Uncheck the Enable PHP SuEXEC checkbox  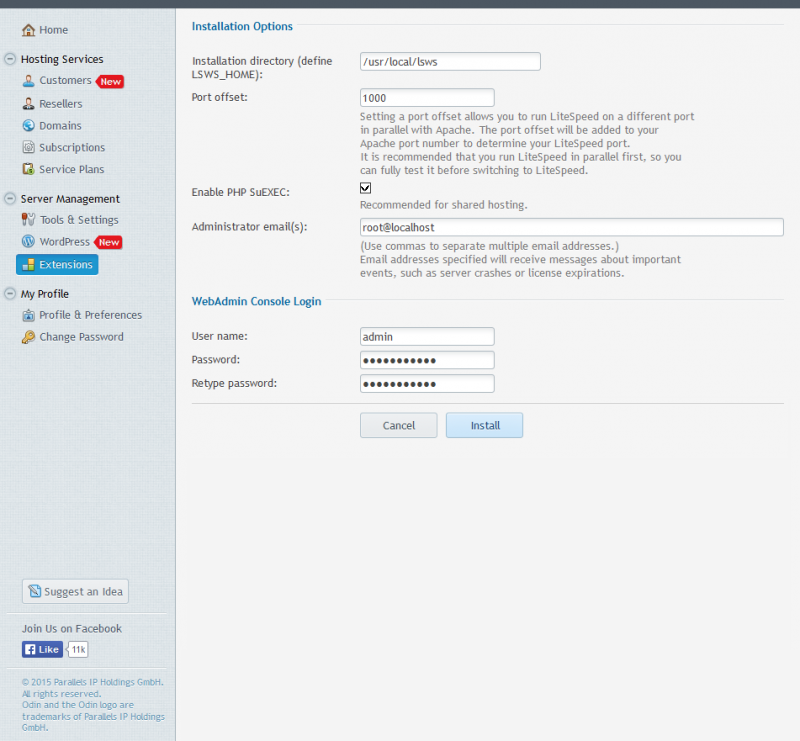[366, 188]
